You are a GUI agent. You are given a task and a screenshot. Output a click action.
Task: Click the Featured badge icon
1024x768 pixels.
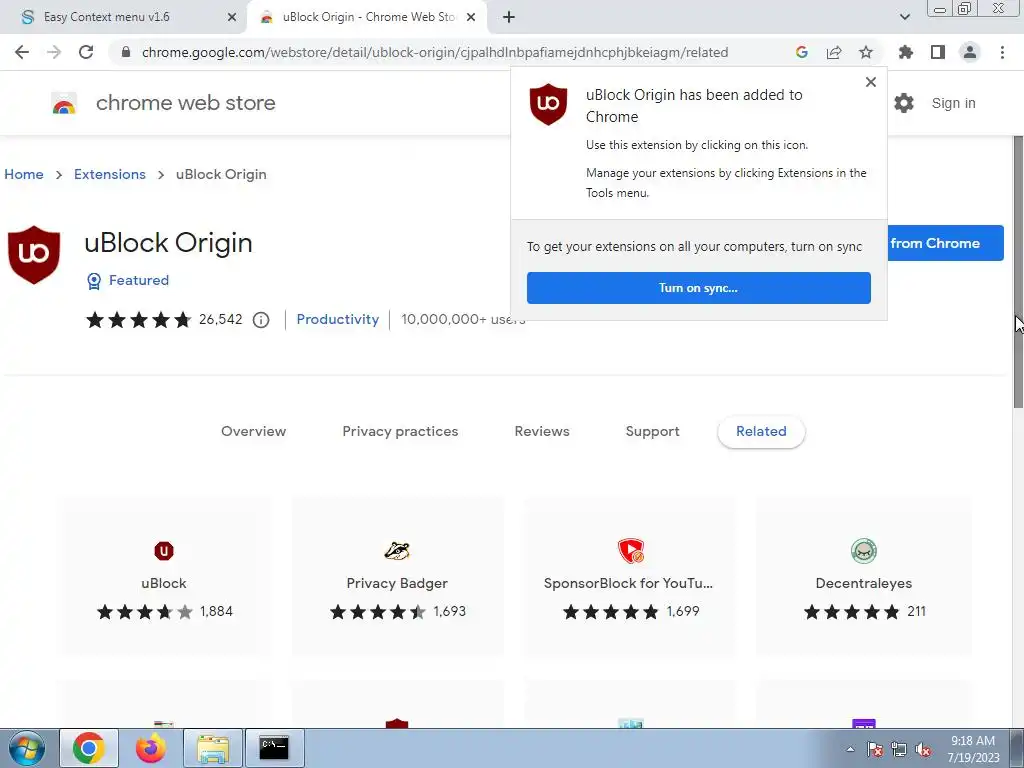pyautogui.click(x=94, y=281)
